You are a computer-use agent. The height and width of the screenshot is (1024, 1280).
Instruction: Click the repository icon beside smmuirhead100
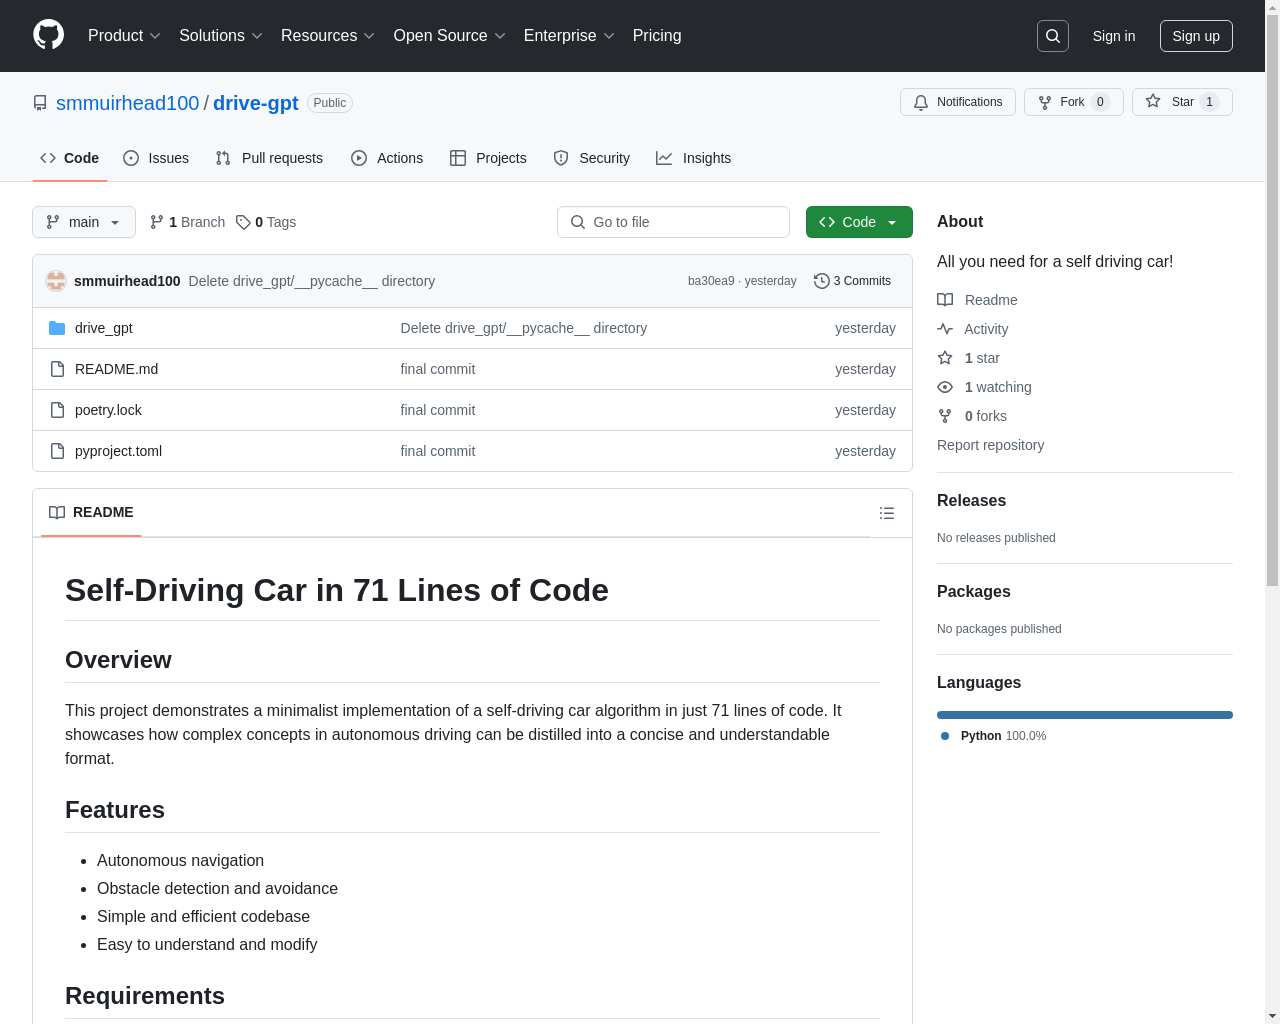(x=40, y=103)
